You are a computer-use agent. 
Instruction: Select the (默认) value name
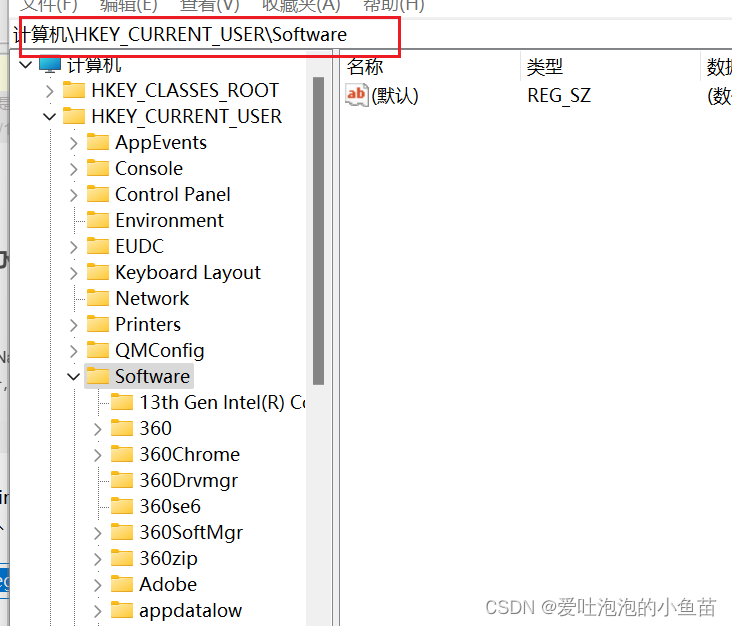(395, 96)
